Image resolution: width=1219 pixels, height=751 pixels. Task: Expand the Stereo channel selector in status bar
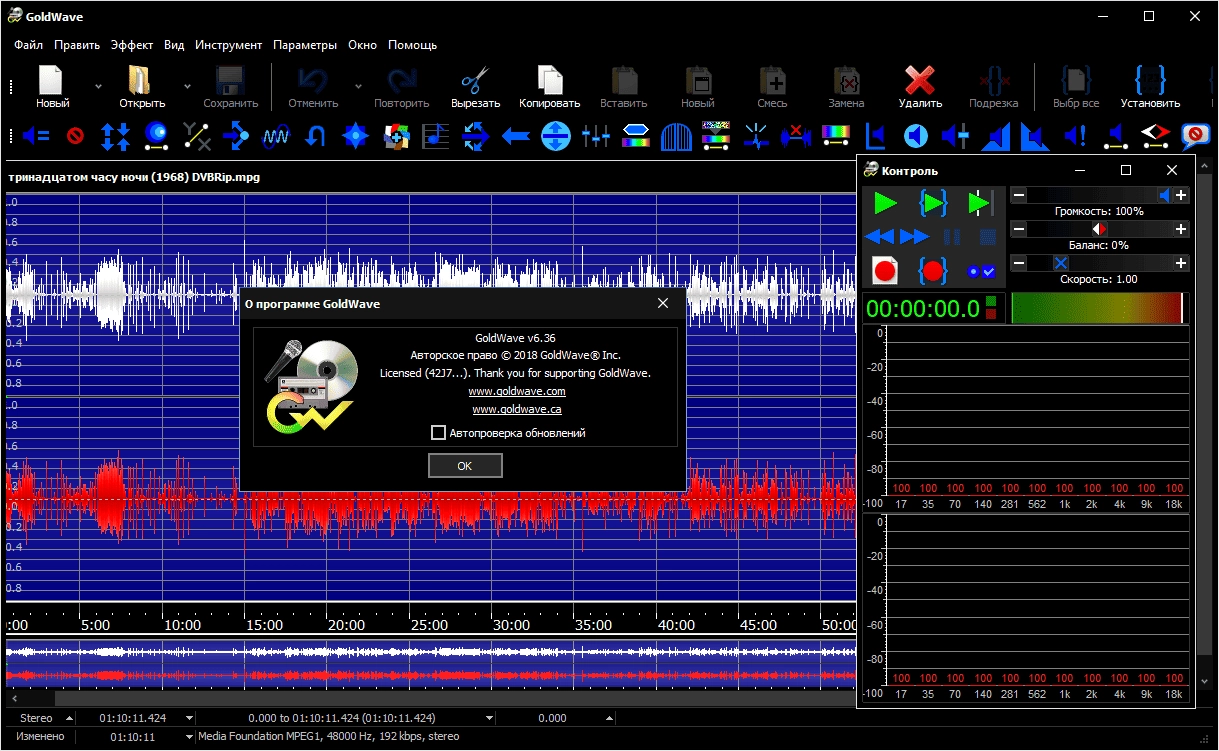coord(69,718)
